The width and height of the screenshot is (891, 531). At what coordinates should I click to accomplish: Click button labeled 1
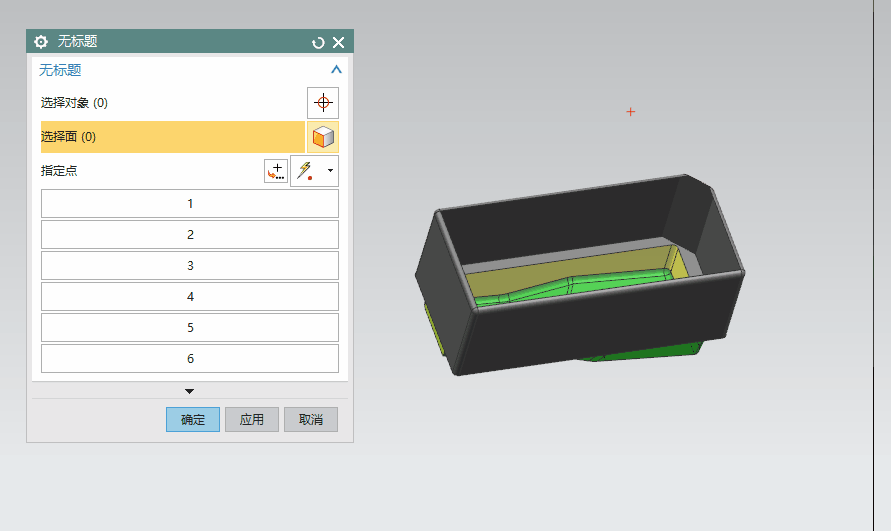[190, 204]
